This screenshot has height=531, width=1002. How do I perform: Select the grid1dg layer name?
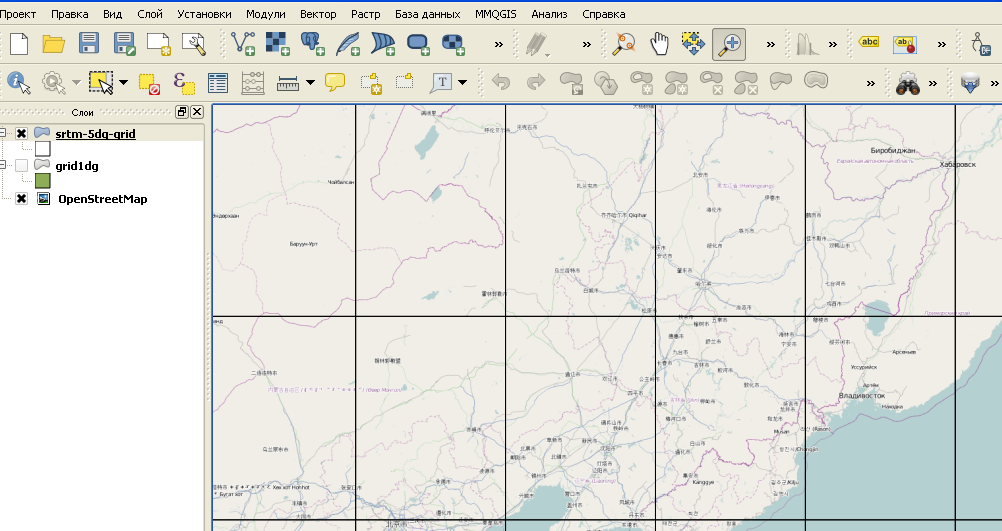(76, 165)
